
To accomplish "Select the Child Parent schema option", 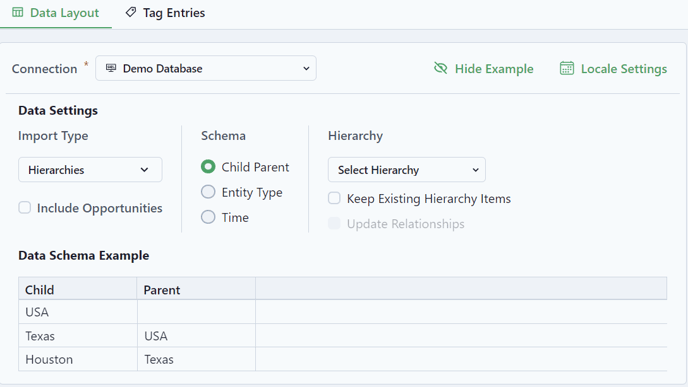I will pos(208,167).
